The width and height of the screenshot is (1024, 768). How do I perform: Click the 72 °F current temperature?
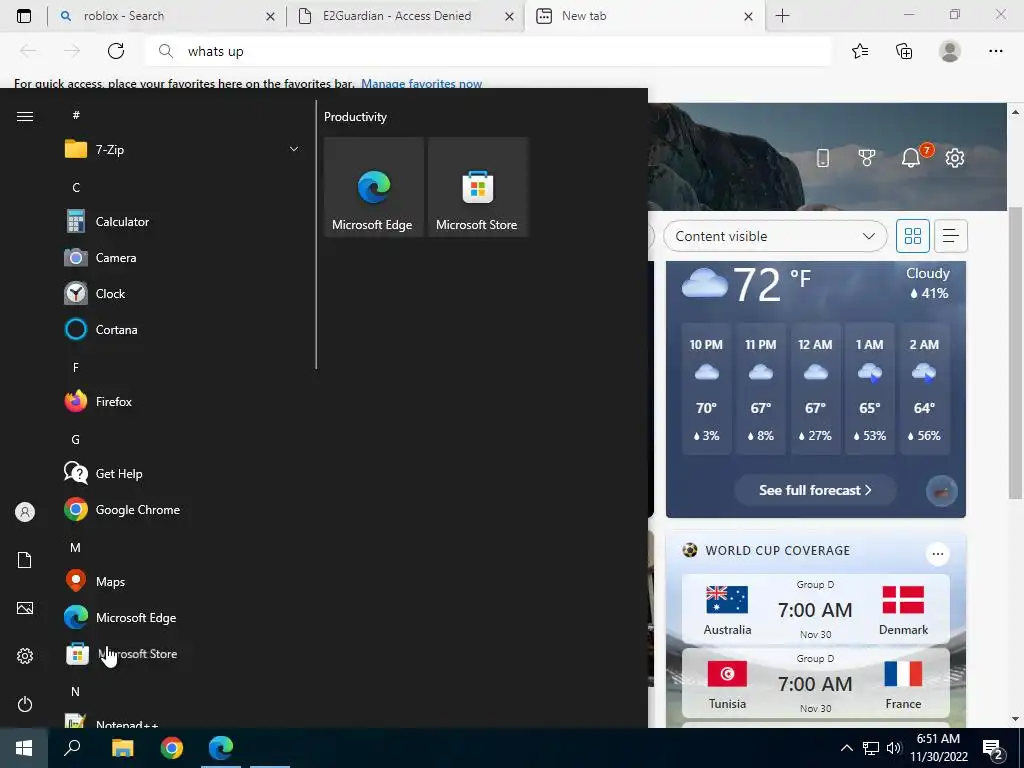coord(771,284)
